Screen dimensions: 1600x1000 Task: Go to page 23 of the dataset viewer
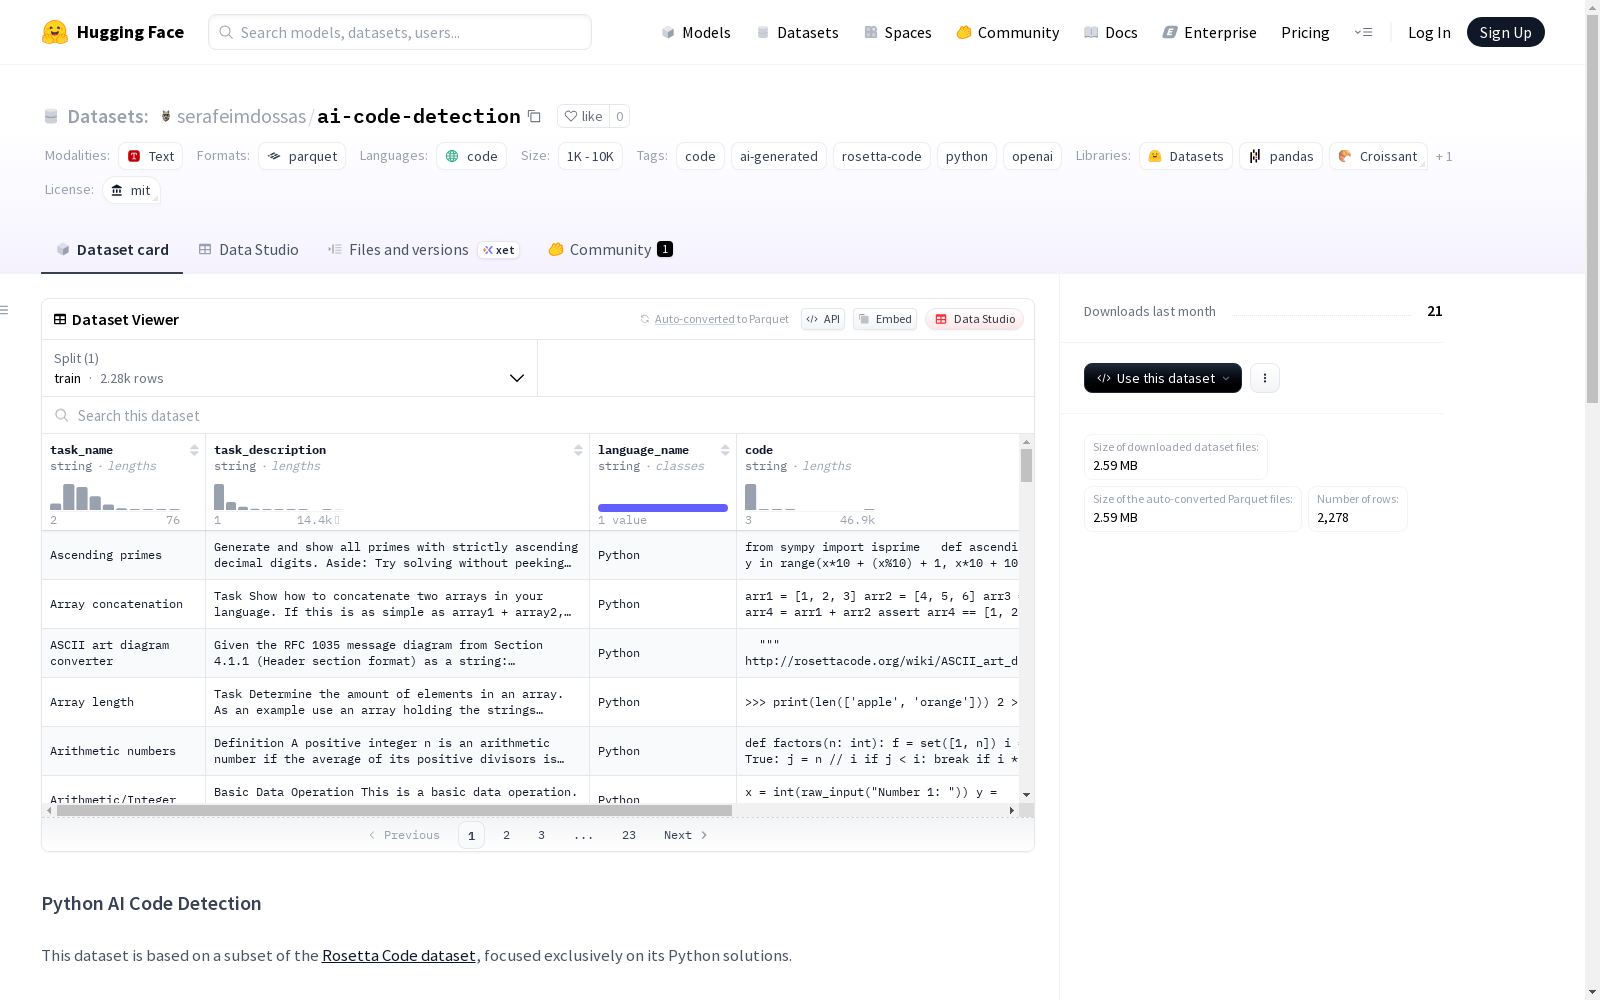coord(629,835)
